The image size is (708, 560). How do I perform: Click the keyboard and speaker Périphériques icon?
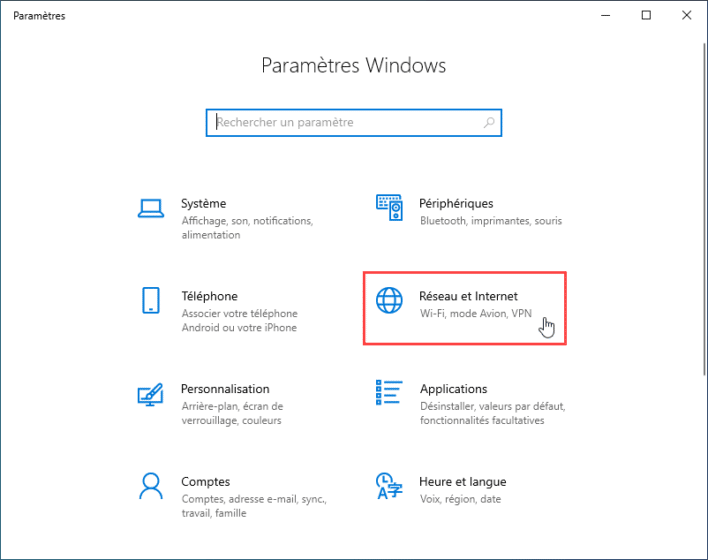(x=388, y=208)
